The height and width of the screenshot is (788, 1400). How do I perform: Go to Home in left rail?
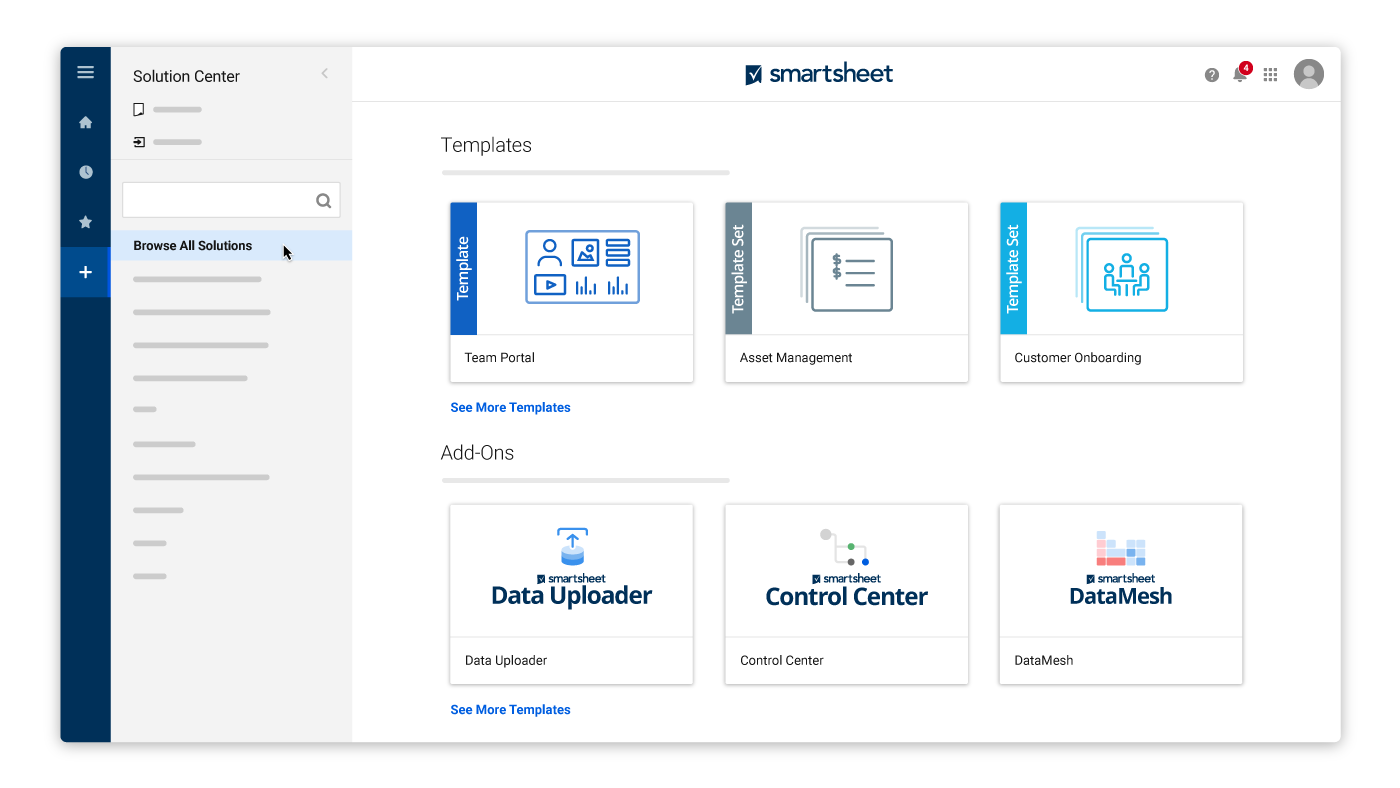(85, 122)
